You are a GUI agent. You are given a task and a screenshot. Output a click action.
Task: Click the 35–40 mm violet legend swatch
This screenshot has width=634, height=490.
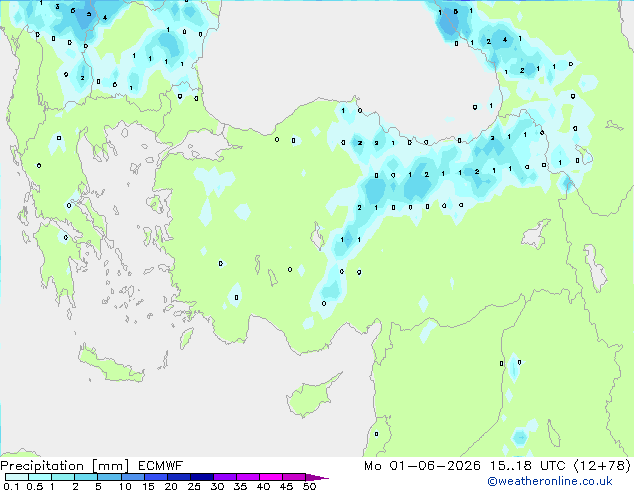click(248, 477)
